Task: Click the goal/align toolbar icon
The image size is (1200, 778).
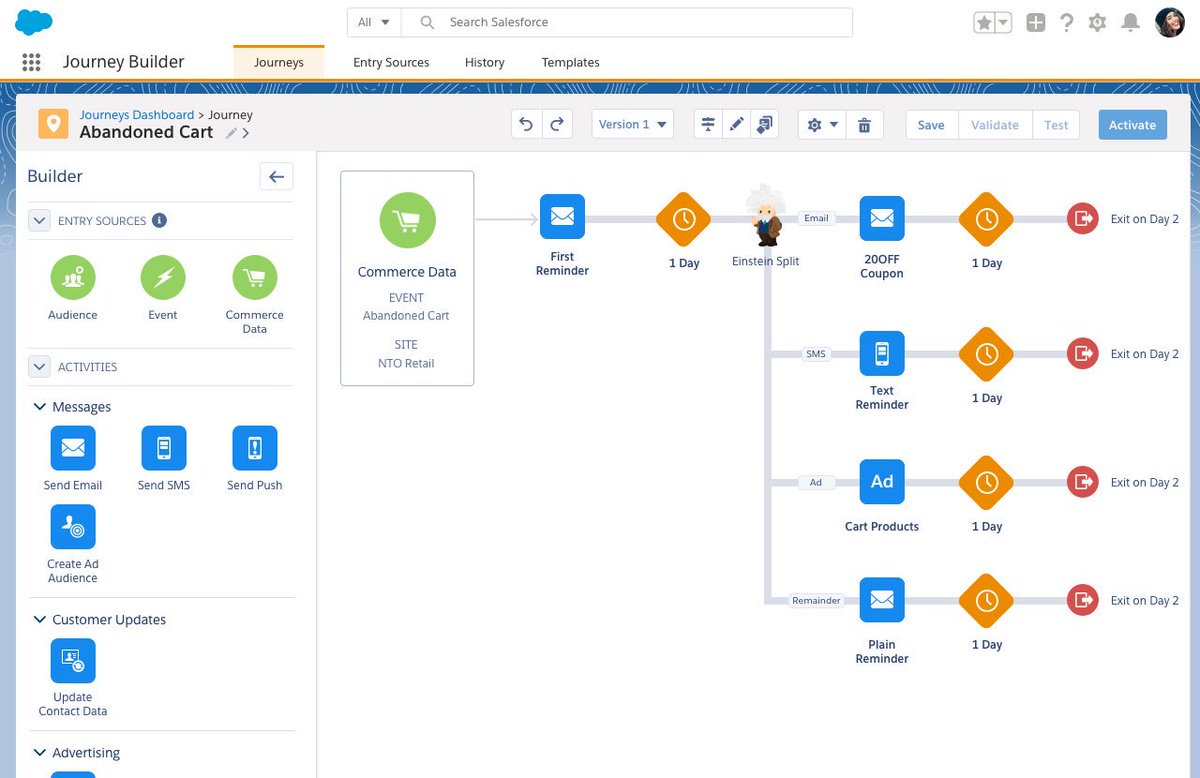Action: pyautogui.click(x=708, y=125)
